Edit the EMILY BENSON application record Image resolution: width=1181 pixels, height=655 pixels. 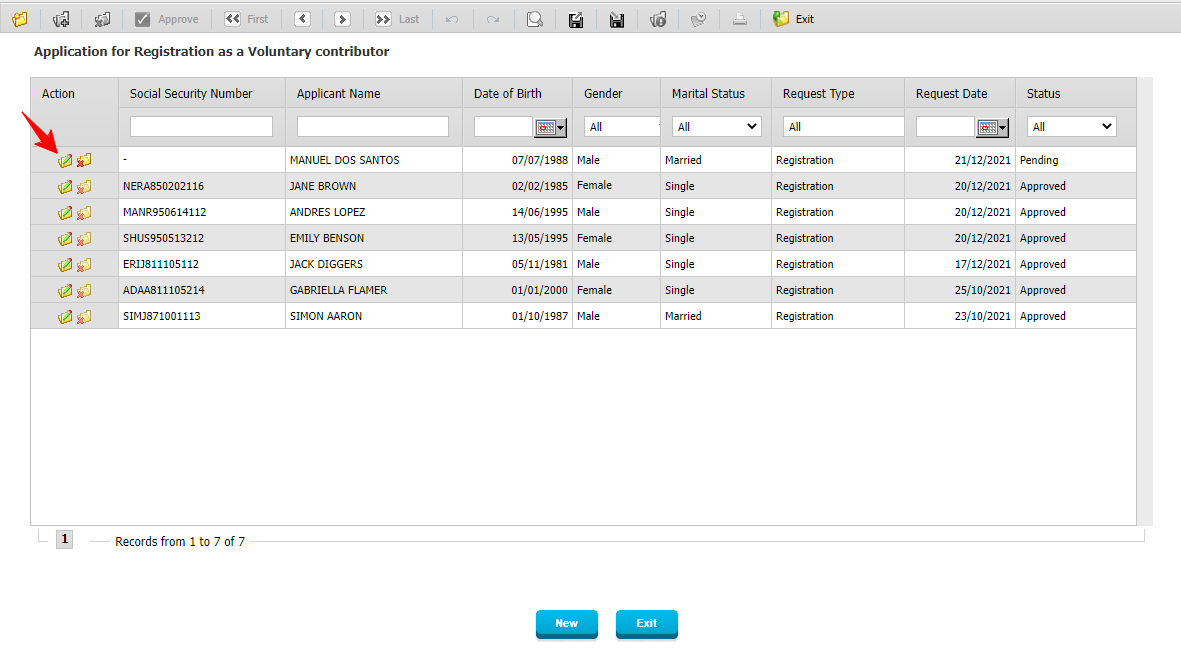(66, 239)
